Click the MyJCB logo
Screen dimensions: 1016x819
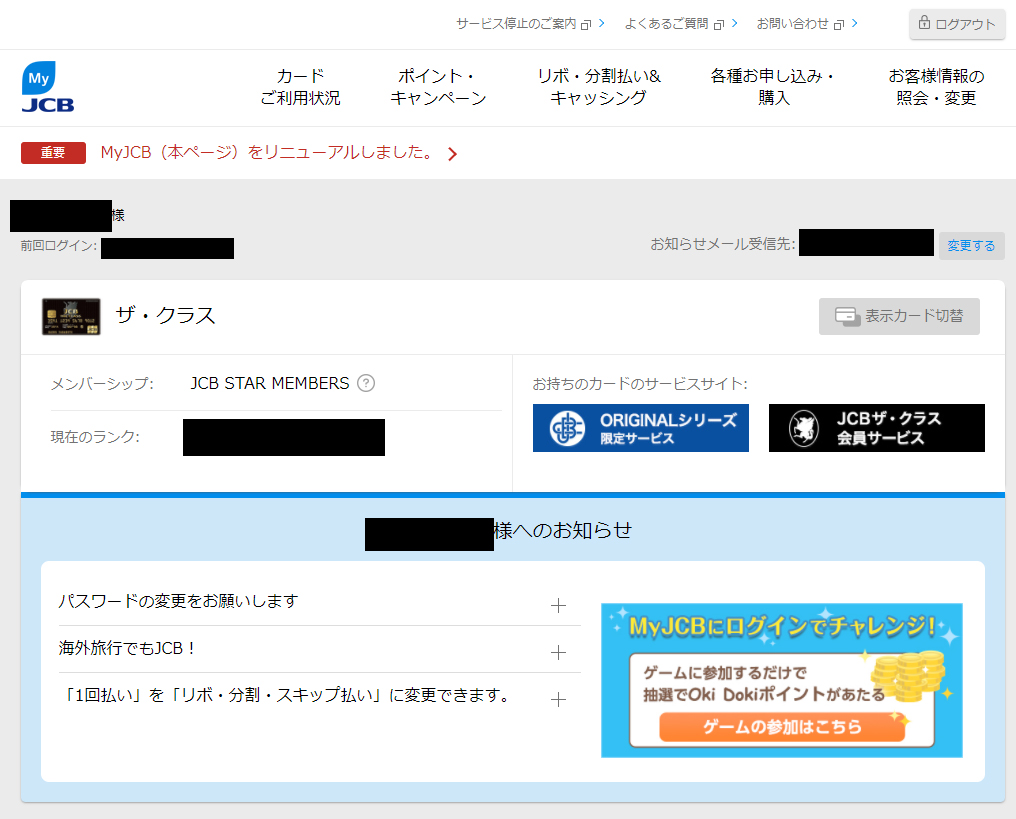click(48, 87)
